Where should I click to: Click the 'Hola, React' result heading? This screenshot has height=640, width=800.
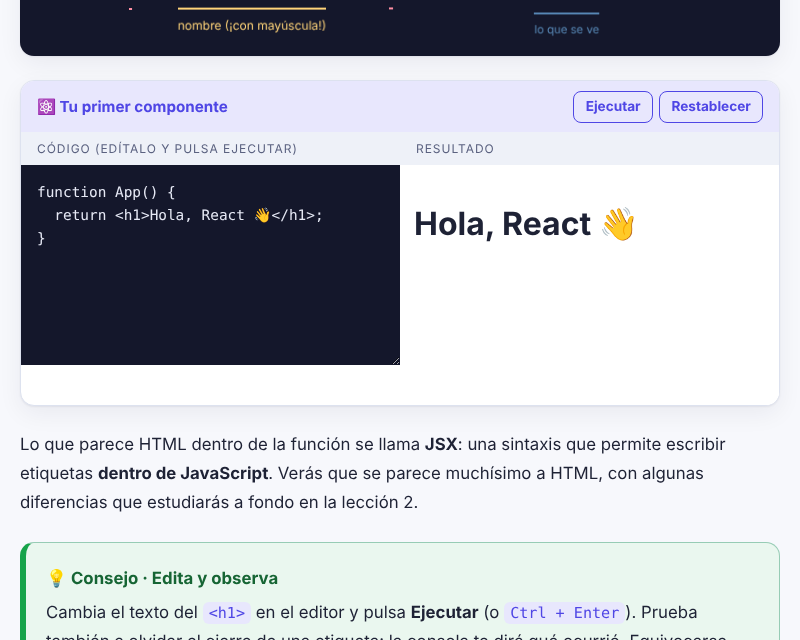[524, 224]
